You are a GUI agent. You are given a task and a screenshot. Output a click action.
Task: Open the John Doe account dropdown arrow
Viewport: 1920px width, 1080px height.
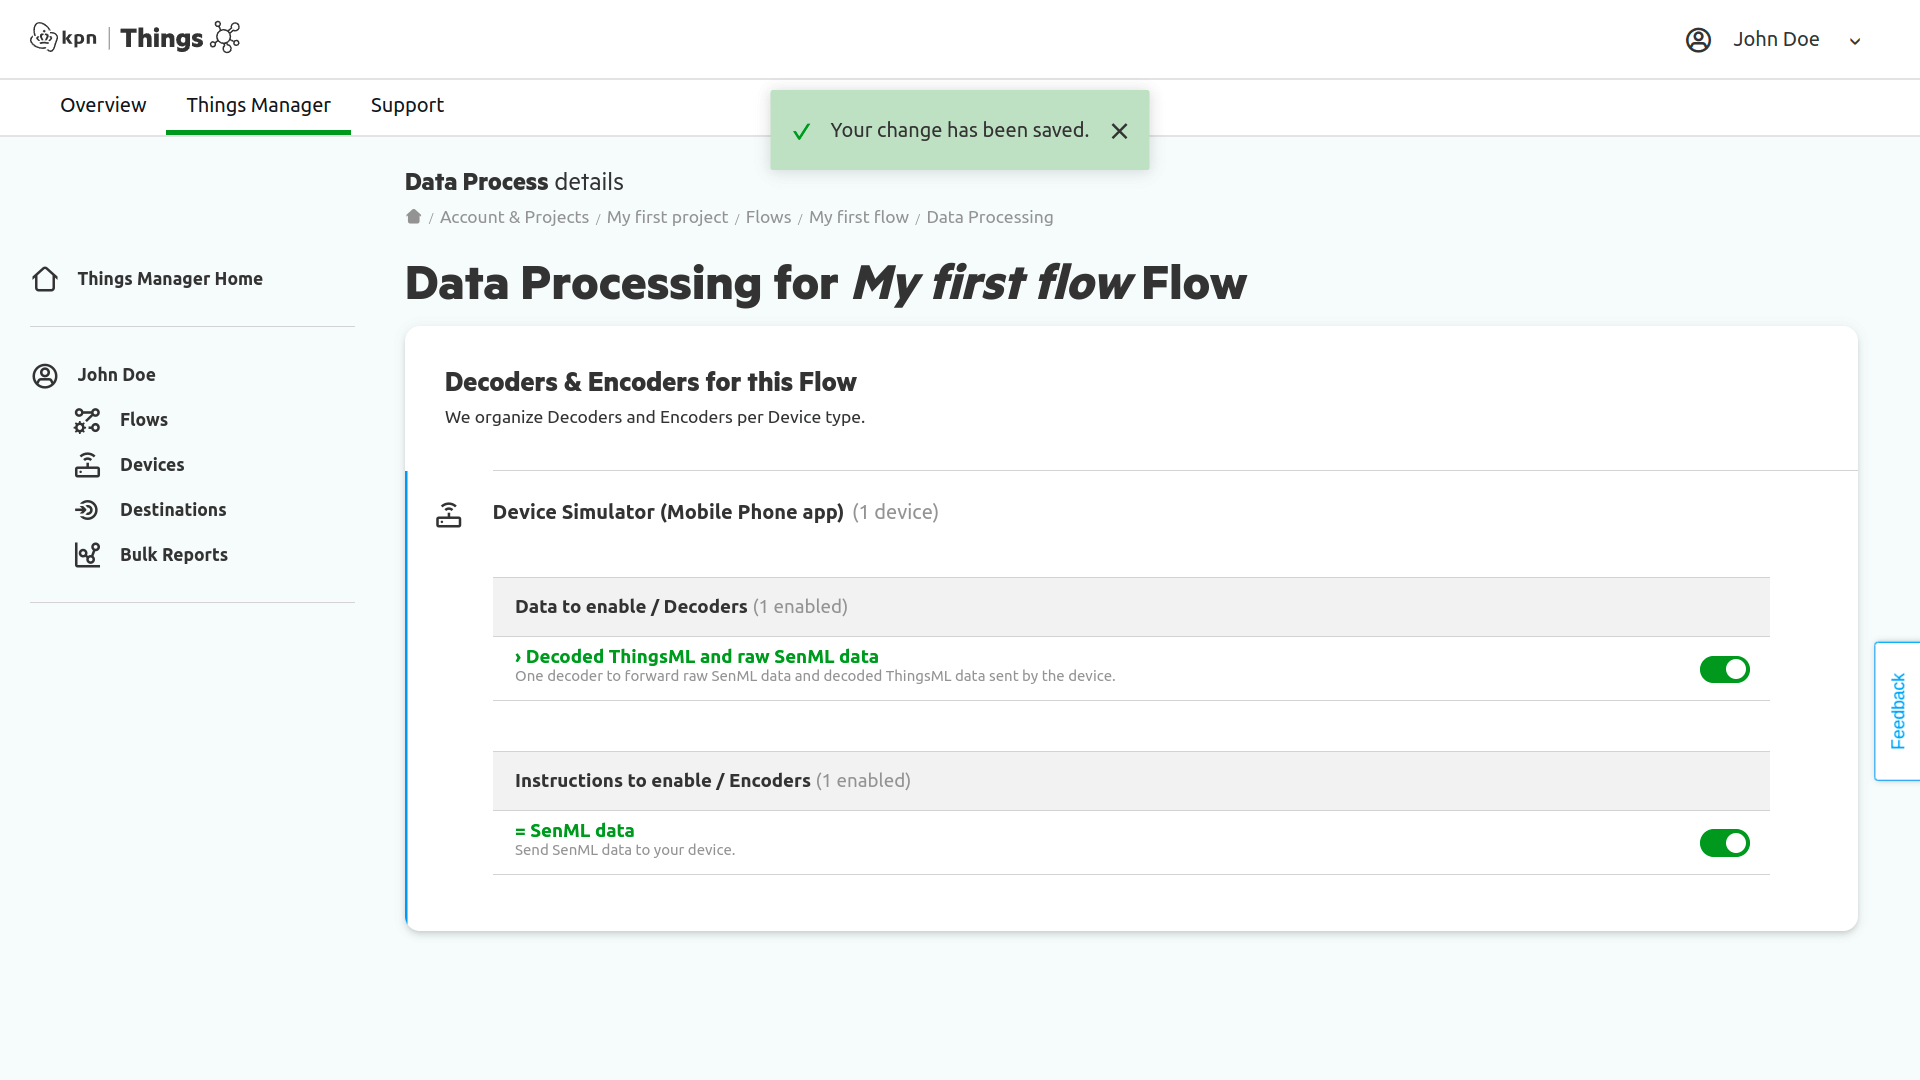[1855, 41]
